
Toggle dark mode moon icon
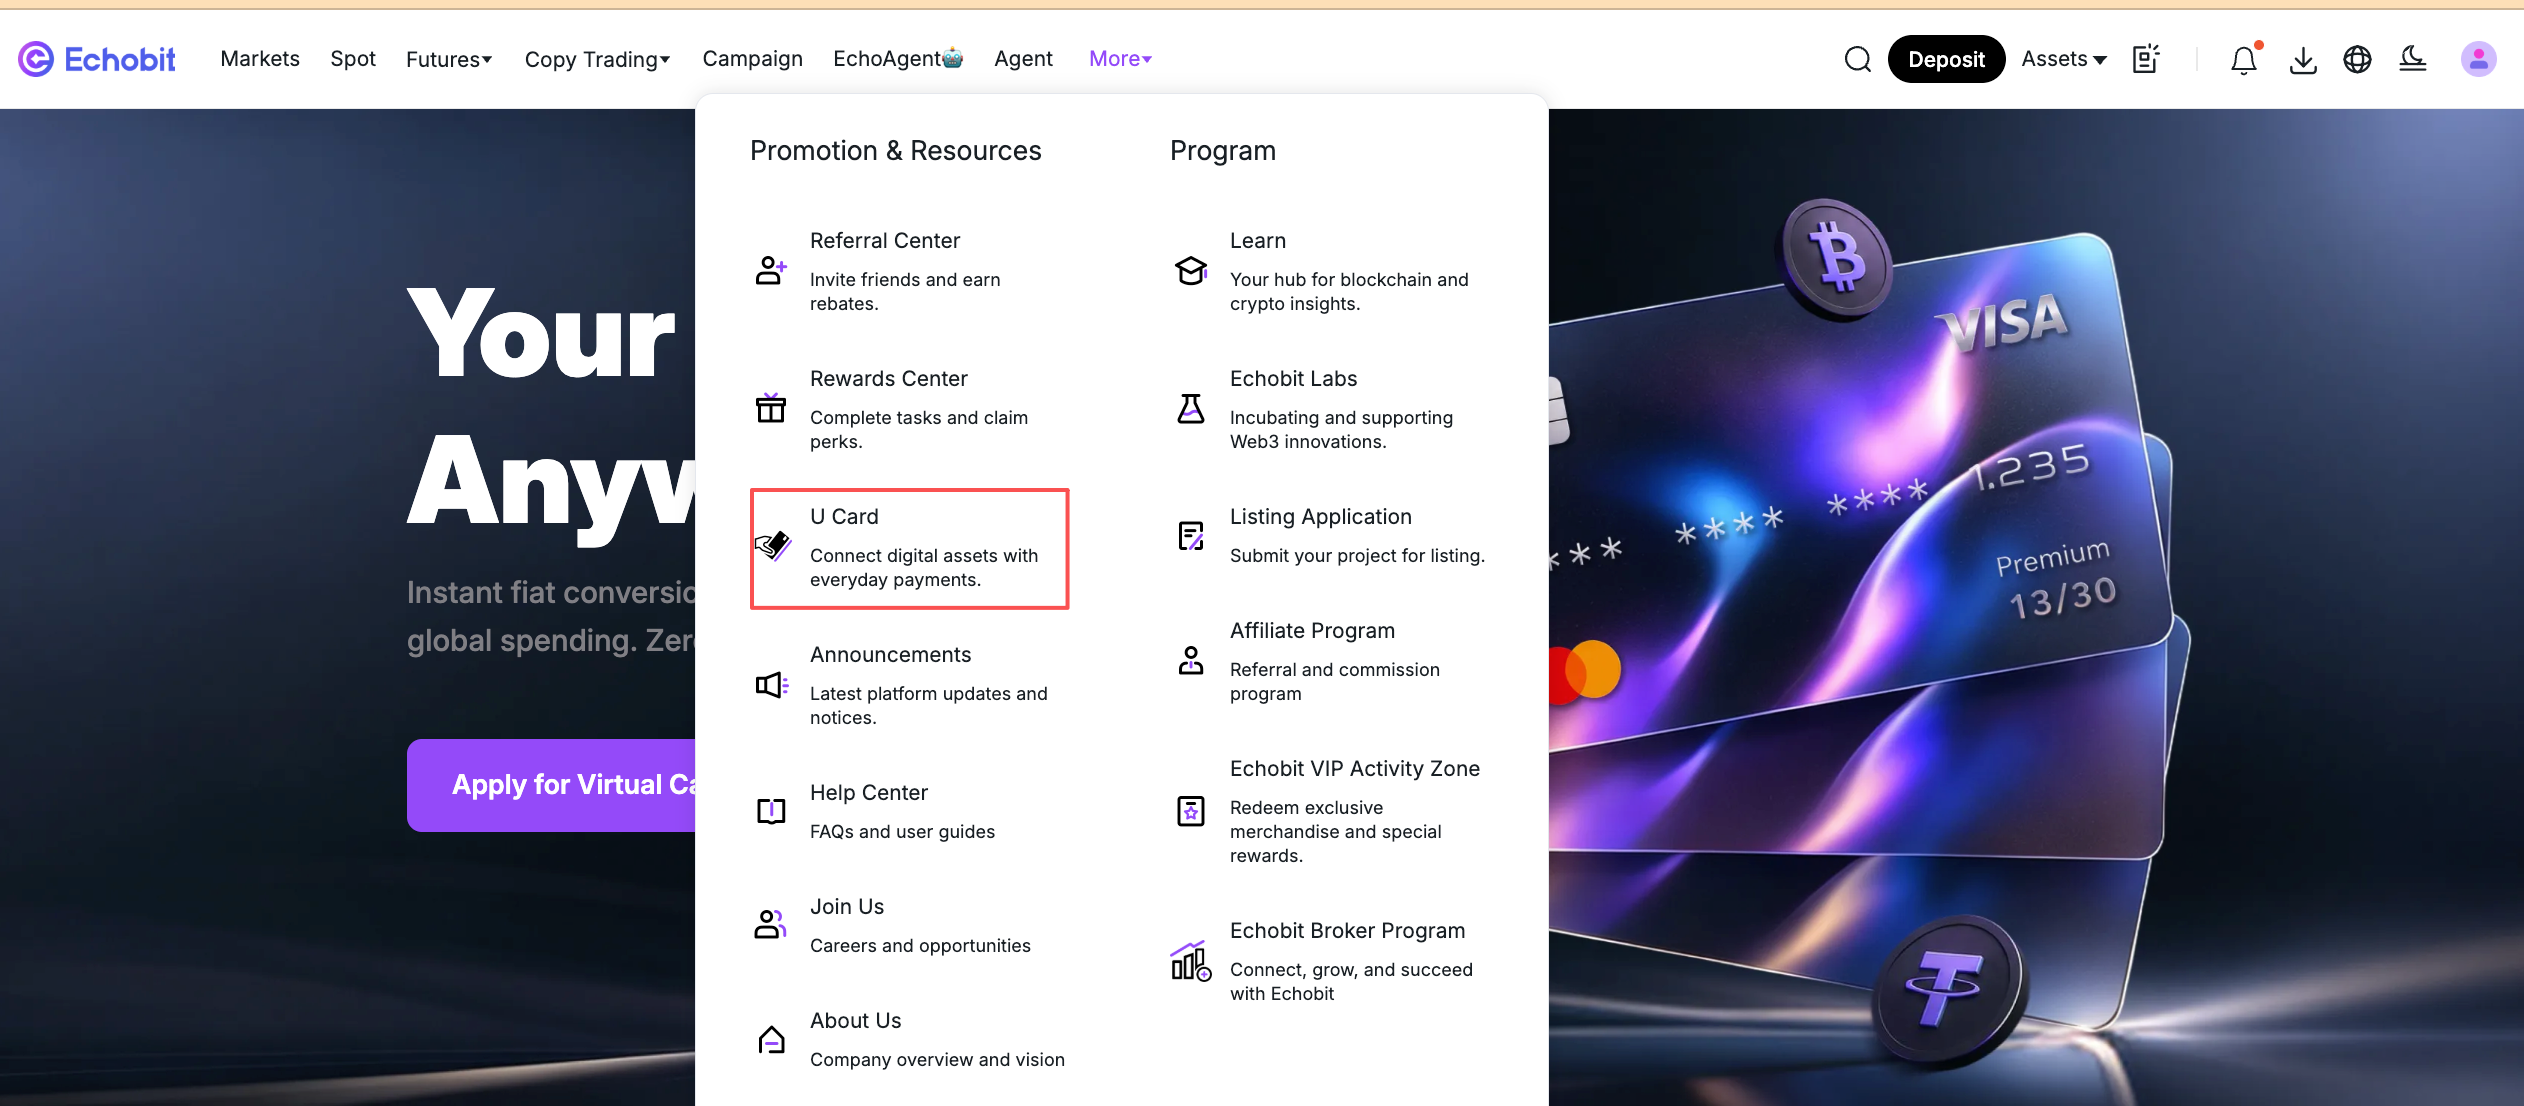(x=2412, y=59)
